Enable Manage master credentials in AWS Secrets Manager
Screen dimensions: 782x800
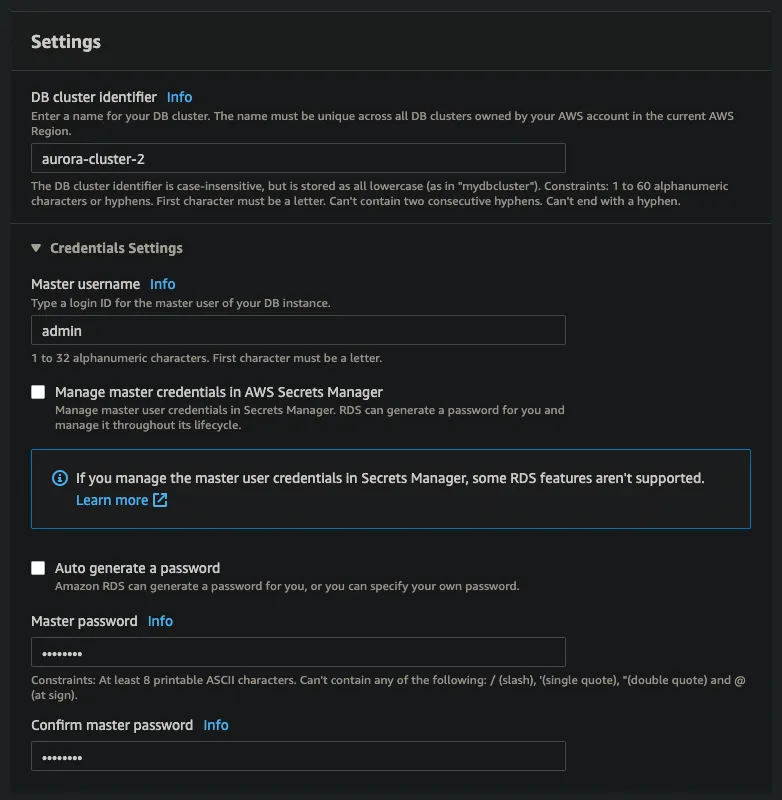point(37,391)
